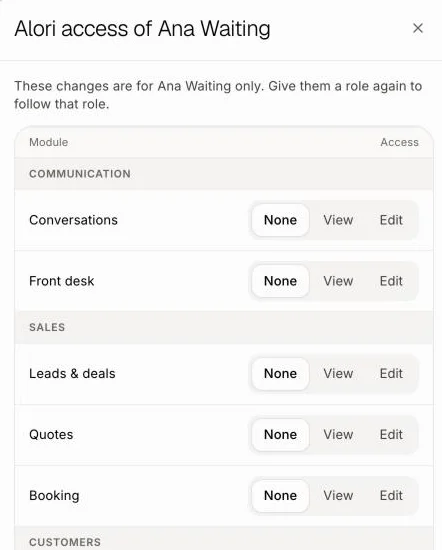Click the Booking module label
Image resolution: width=442 pixels, height=550 pixels.
(54, 496)
